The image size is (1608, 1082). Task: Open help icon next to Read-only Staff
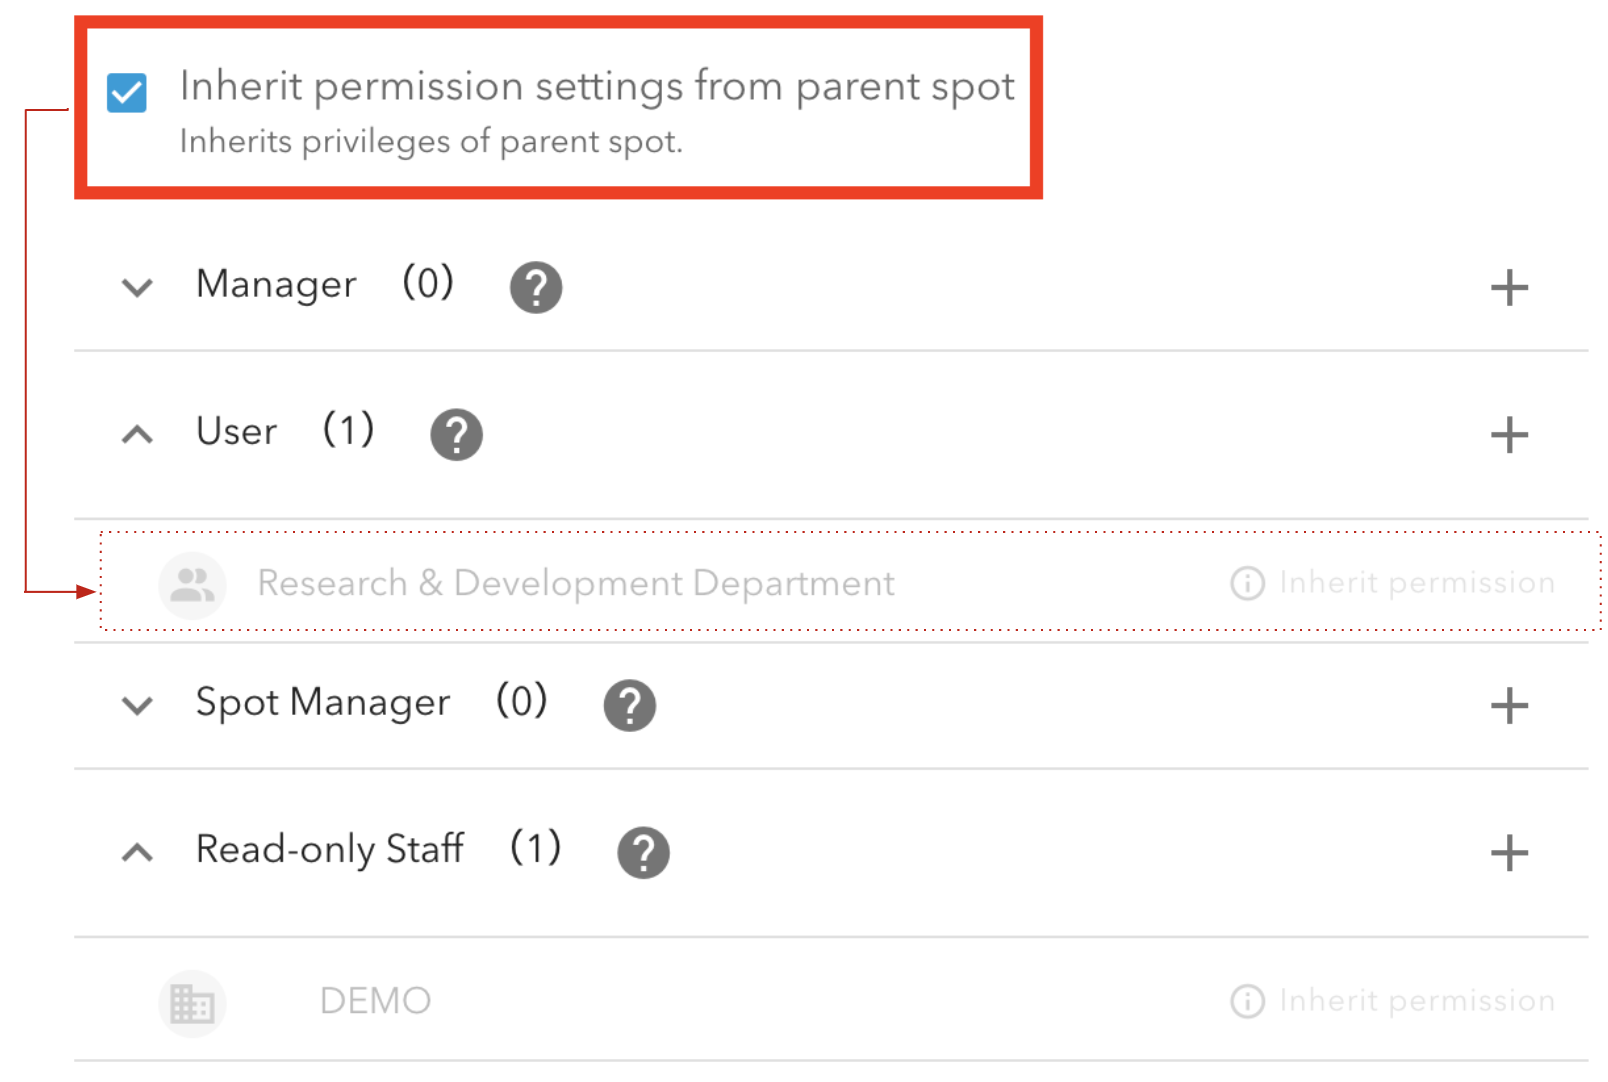(643, 853)
